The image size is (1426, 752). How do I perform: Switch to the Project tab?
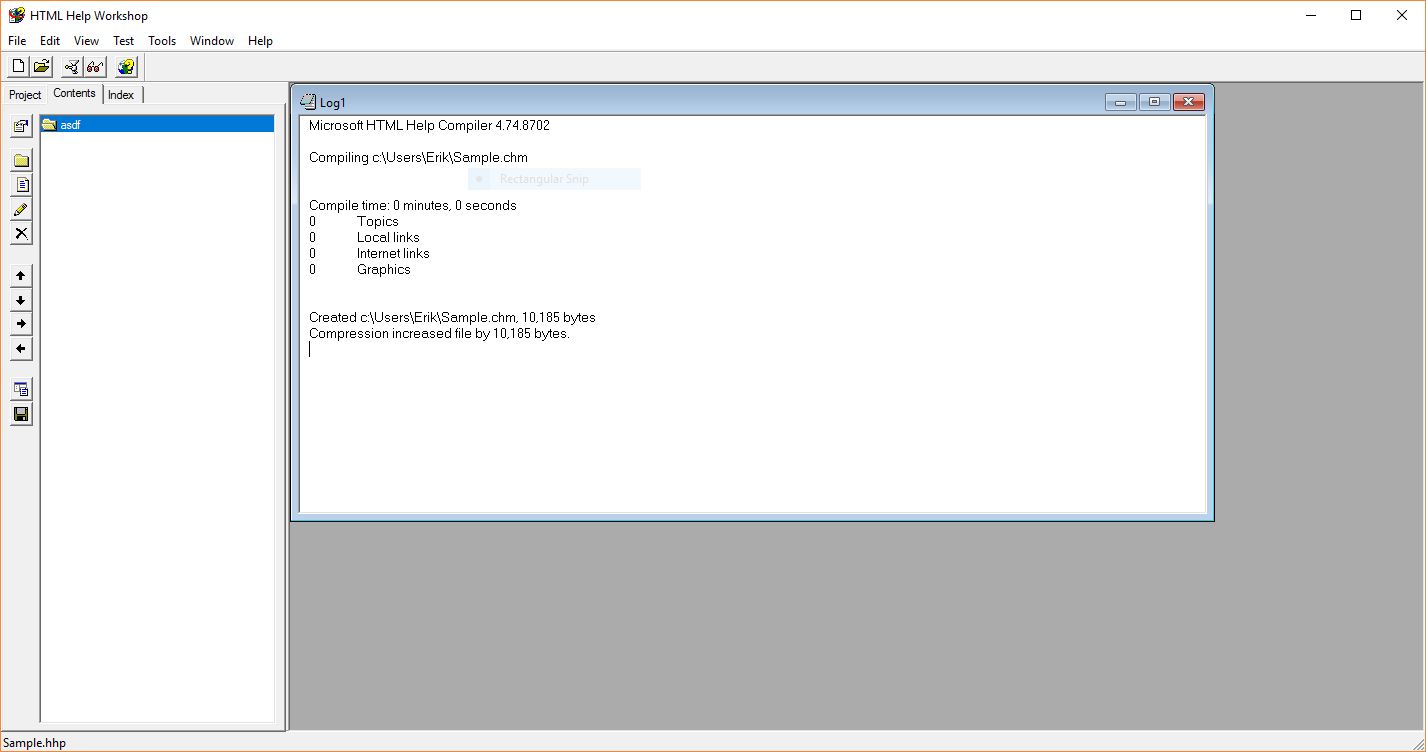(x=24, y=94)
